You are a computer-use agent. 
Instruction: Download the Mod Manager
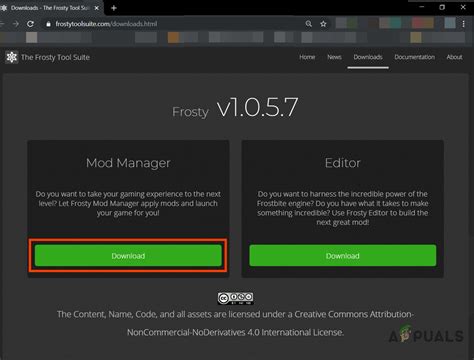(x=128, y=256)
